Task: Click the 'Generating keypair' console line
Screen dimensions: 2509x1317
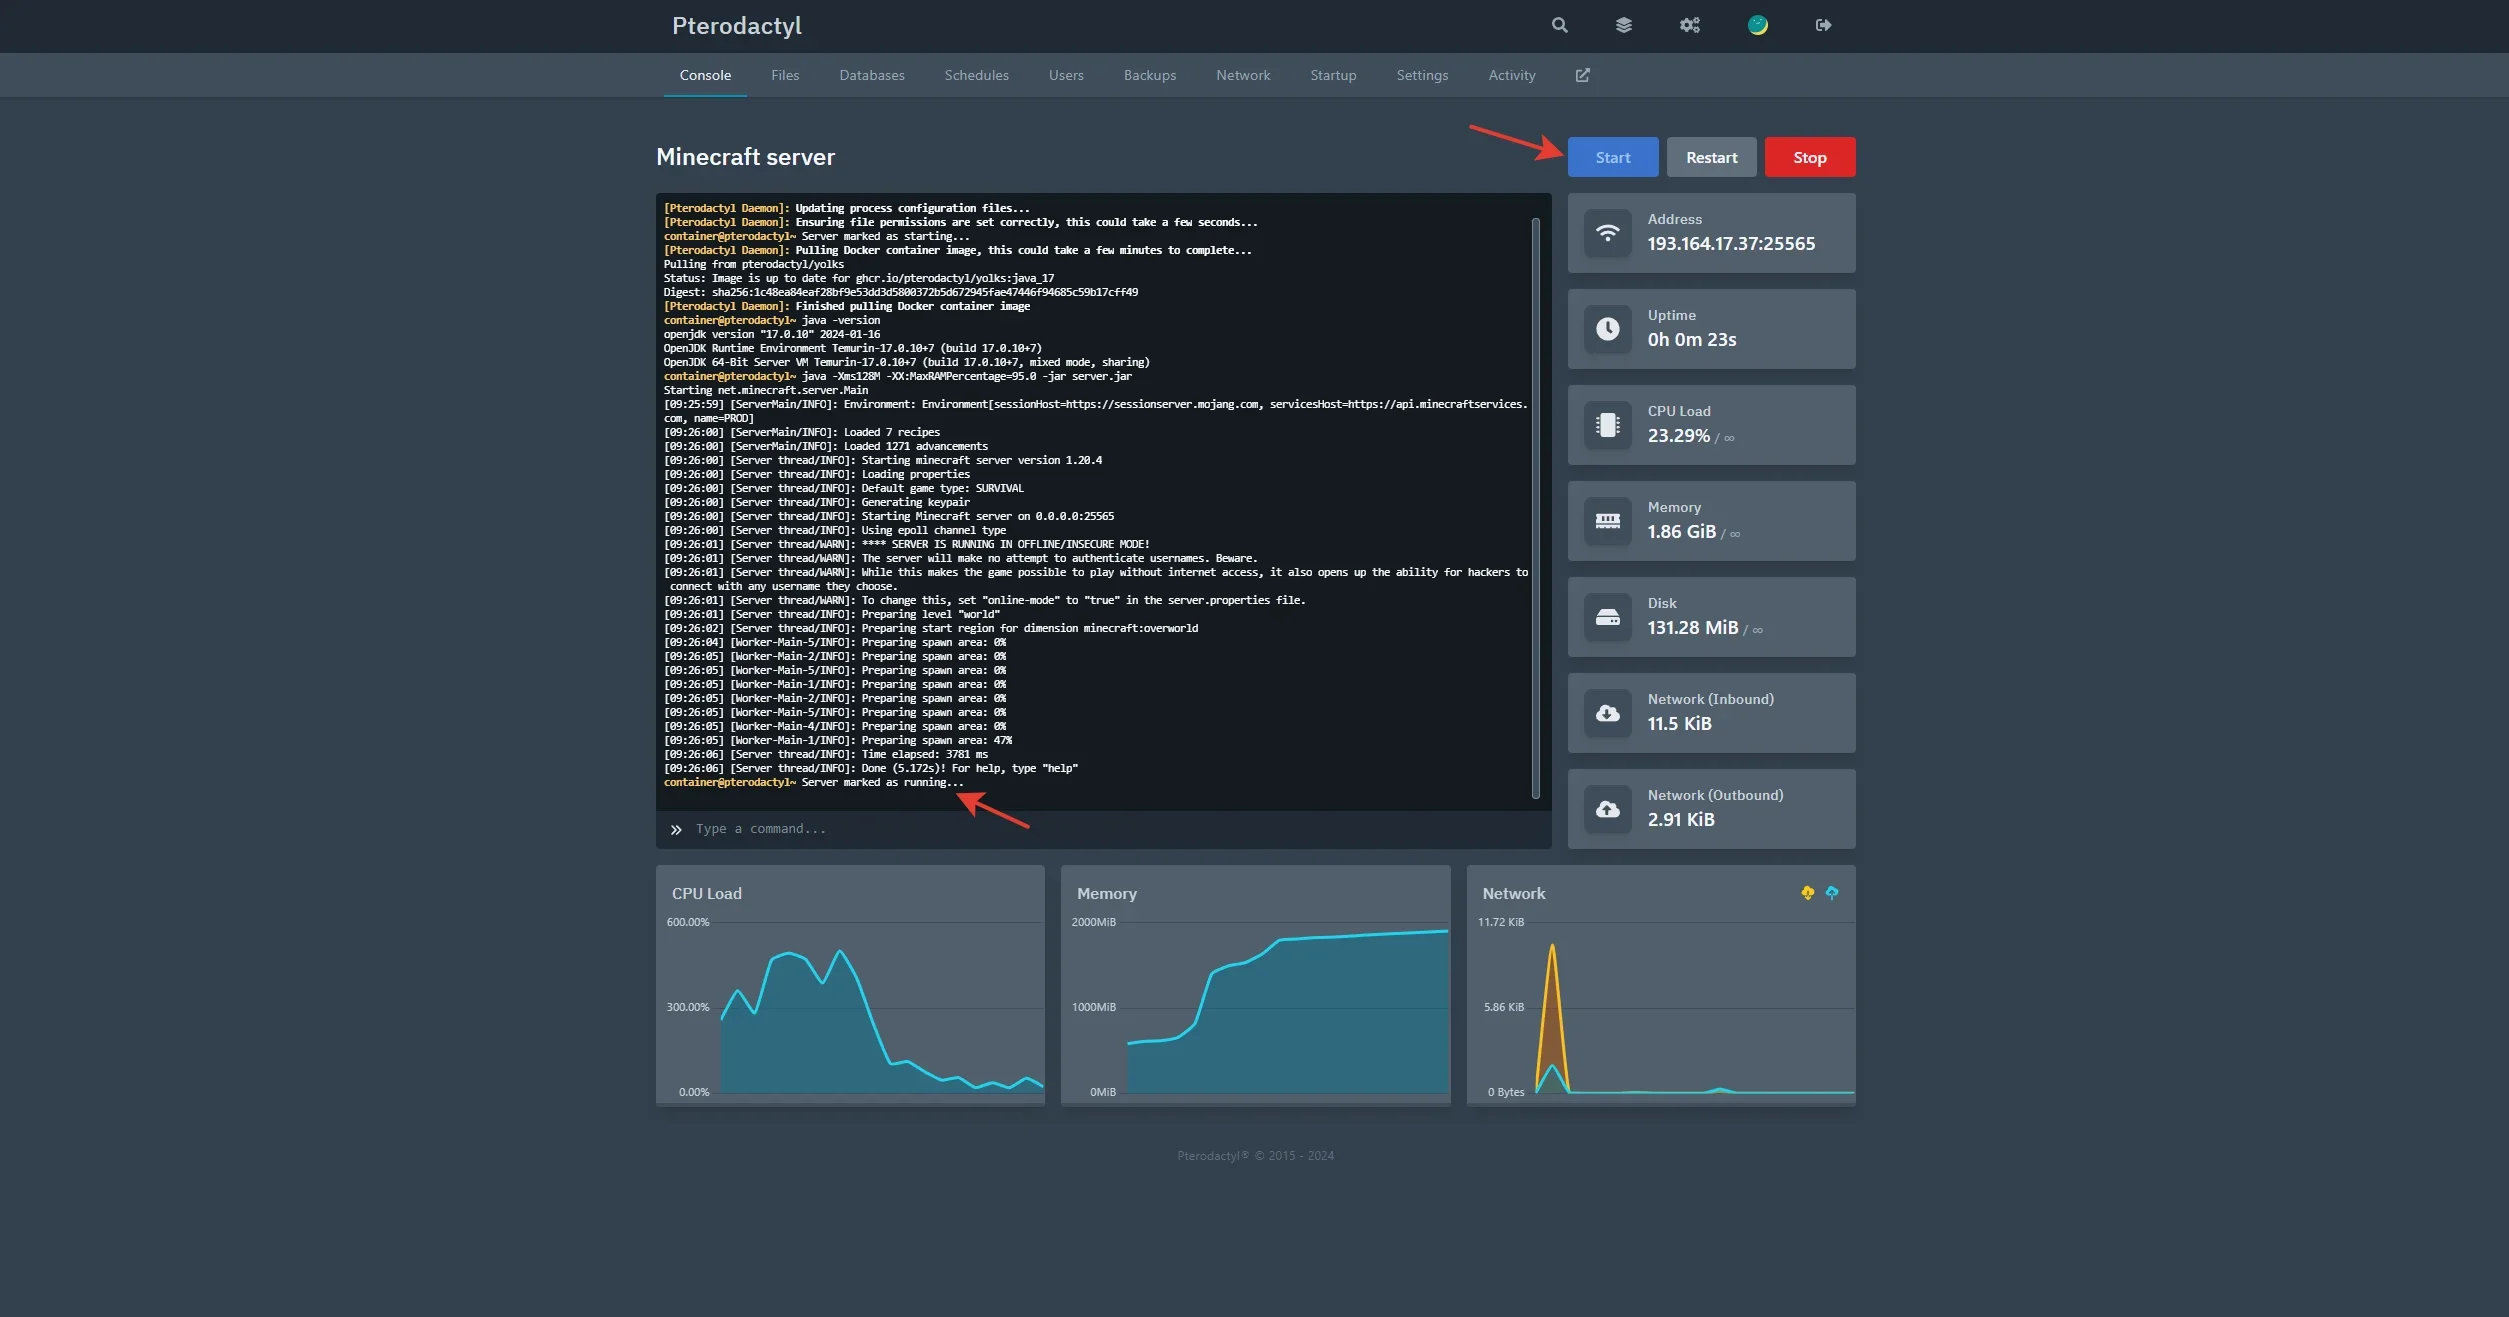Action: tap(817, 503)
